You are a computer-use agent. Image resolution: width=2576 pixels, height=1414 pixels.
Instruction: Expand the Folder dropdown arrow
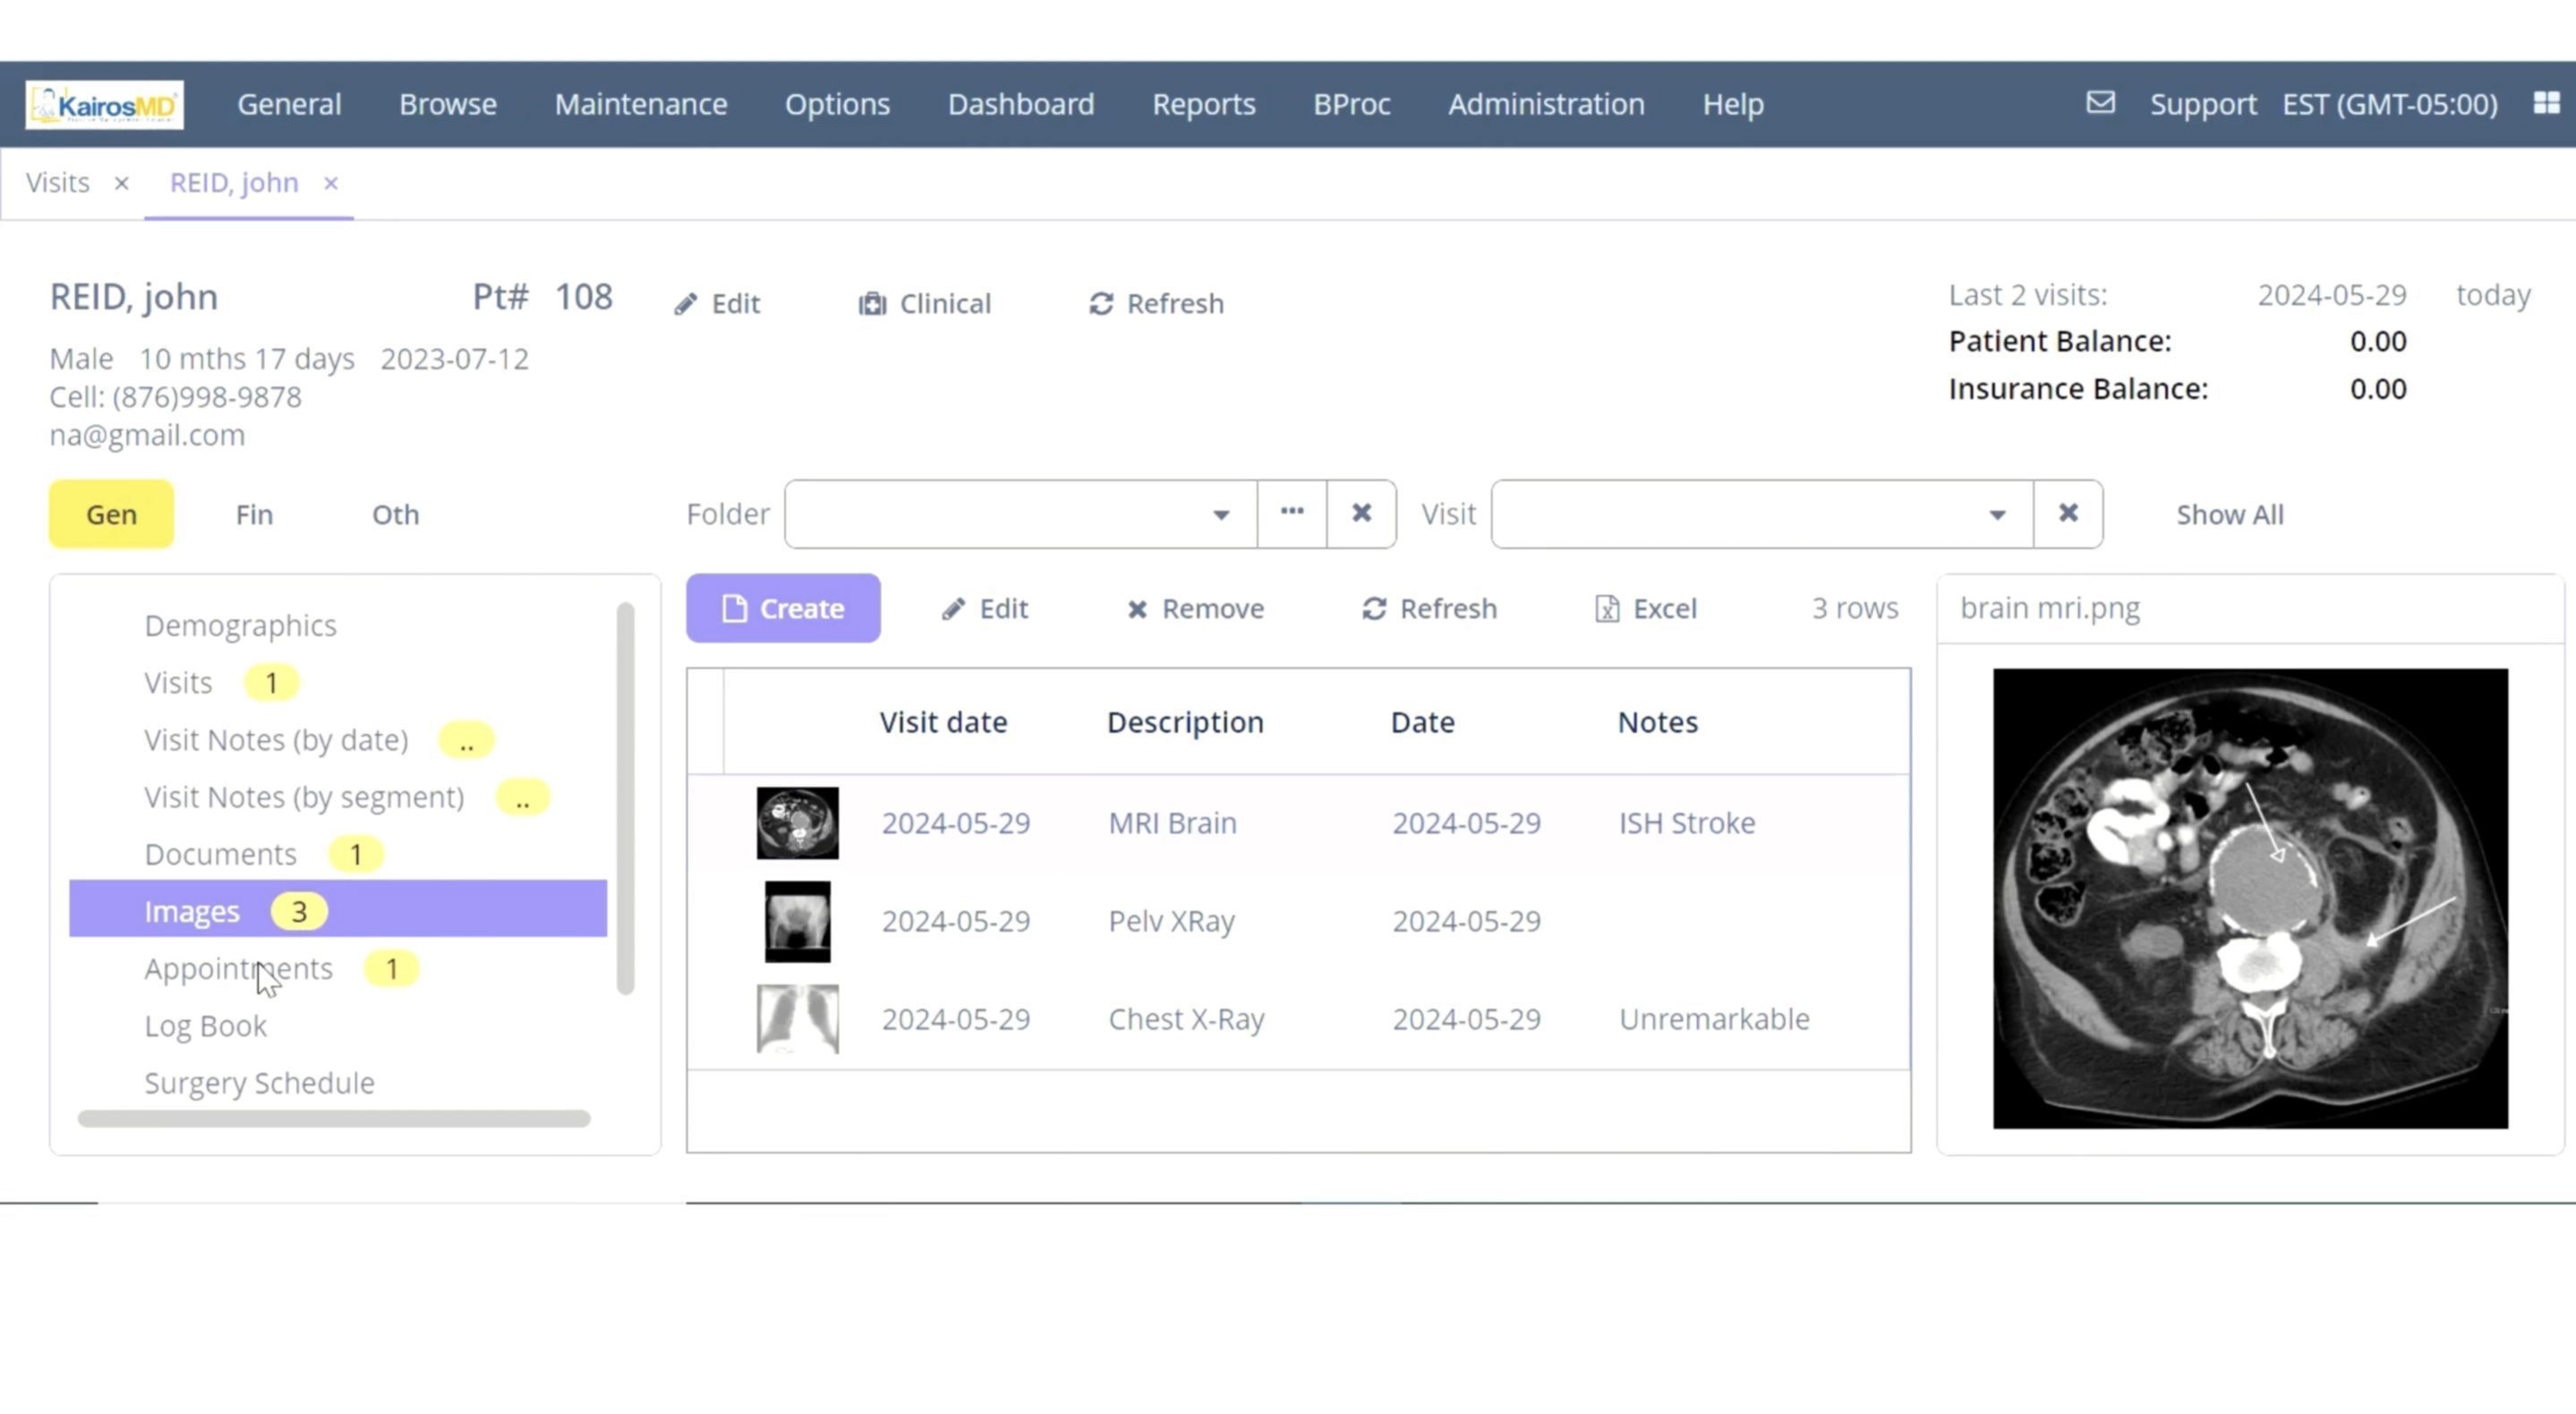click(x=1221, y=514)
